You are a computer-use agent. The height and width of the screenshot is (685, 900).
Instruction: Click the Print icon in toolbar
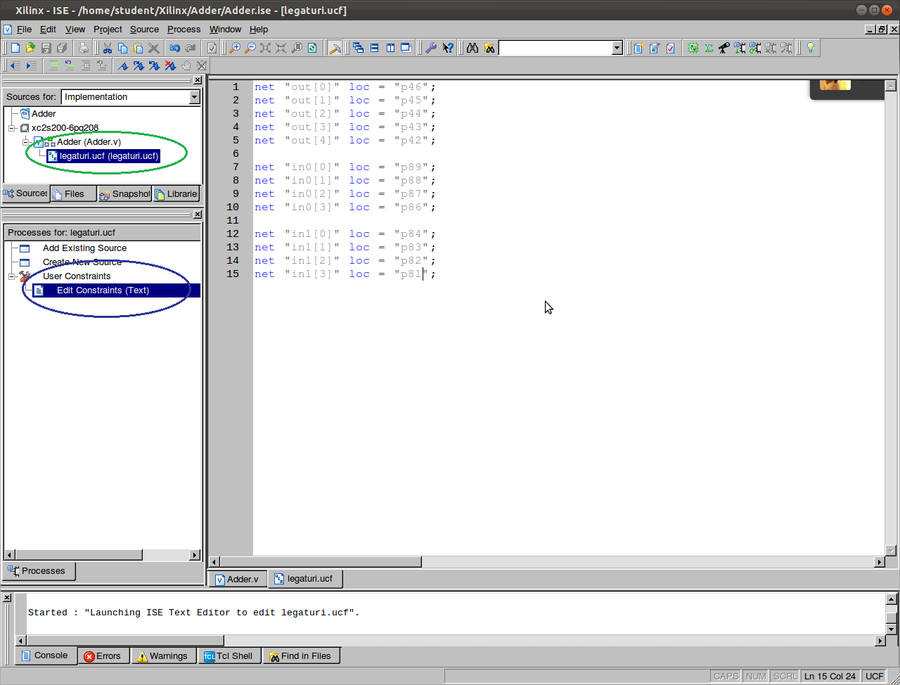pos(85,48)
